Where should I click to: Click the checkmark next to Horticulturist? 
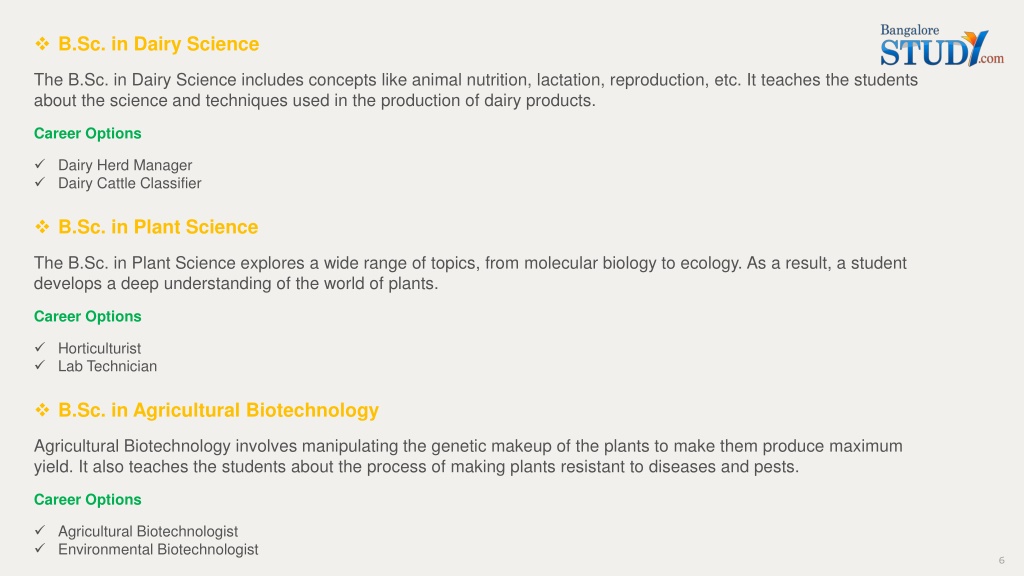pos(40,347)
